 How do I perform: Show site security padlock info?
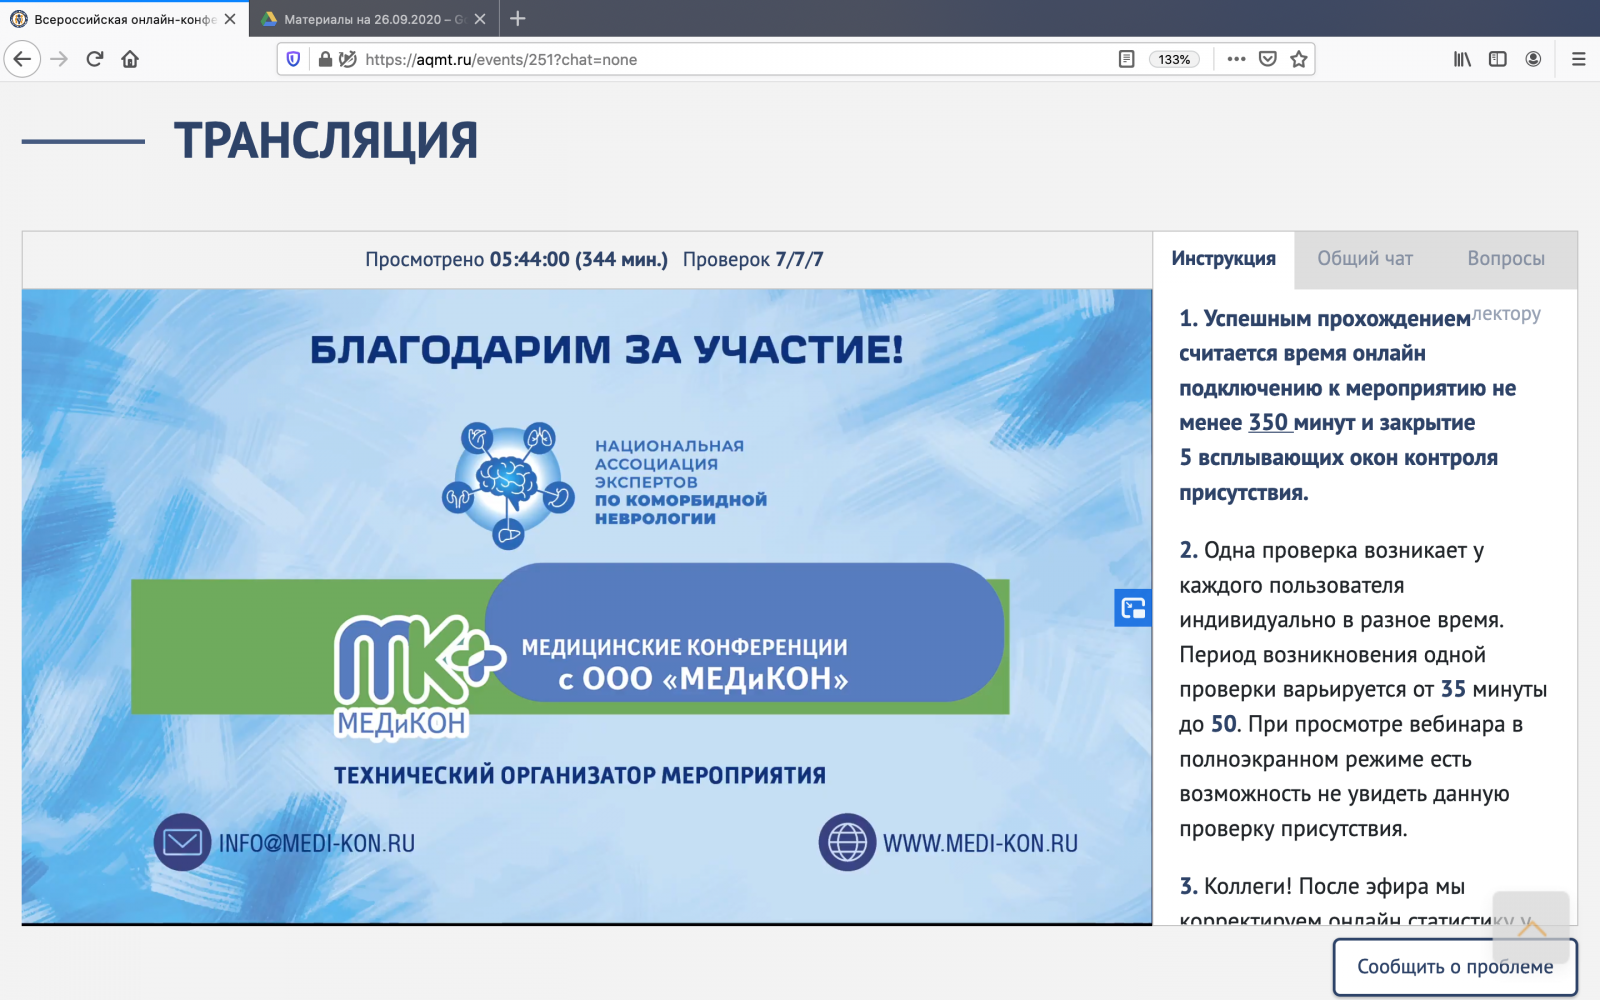(x=325, y=59)
